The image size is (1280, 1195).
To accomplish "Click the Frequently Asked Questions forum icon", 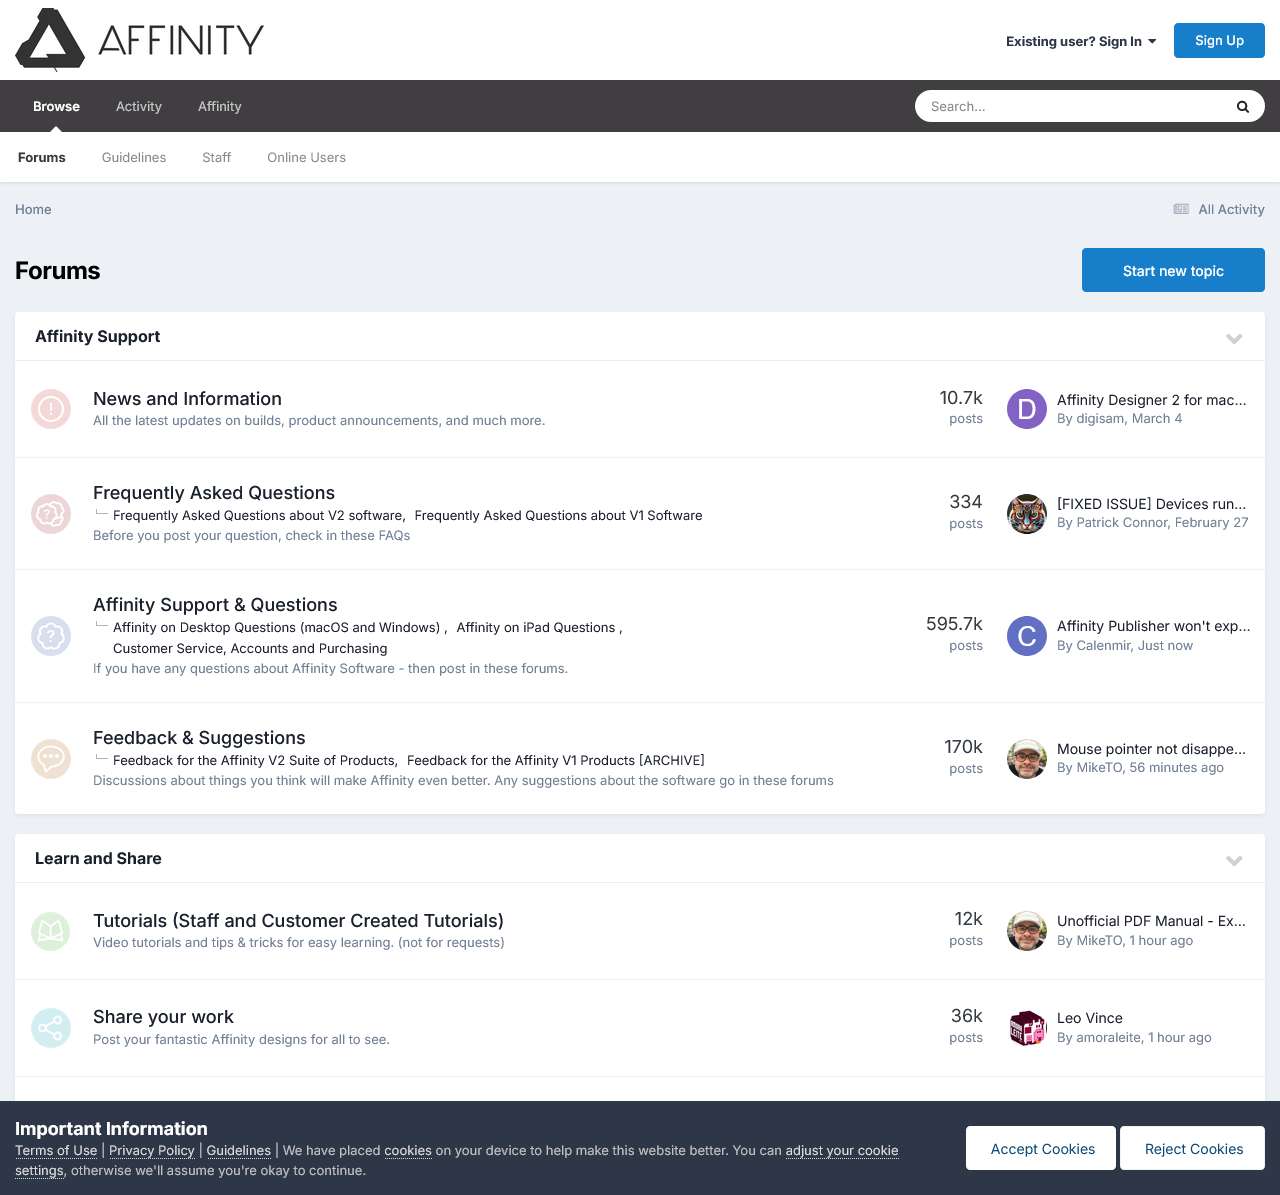I will click(51, 514).
